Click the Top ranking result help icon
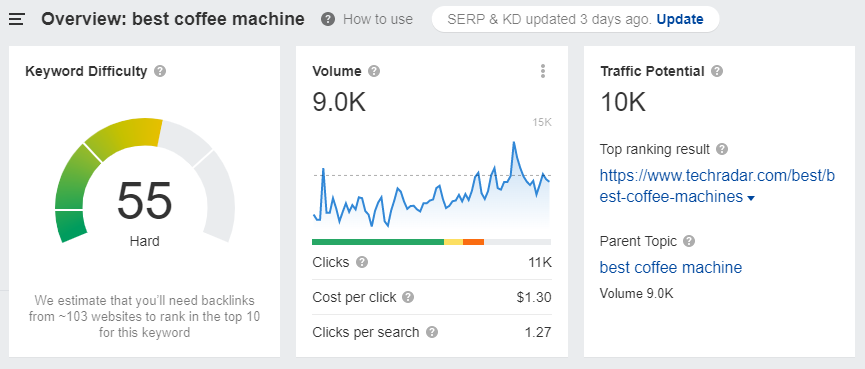 (722, 149)
